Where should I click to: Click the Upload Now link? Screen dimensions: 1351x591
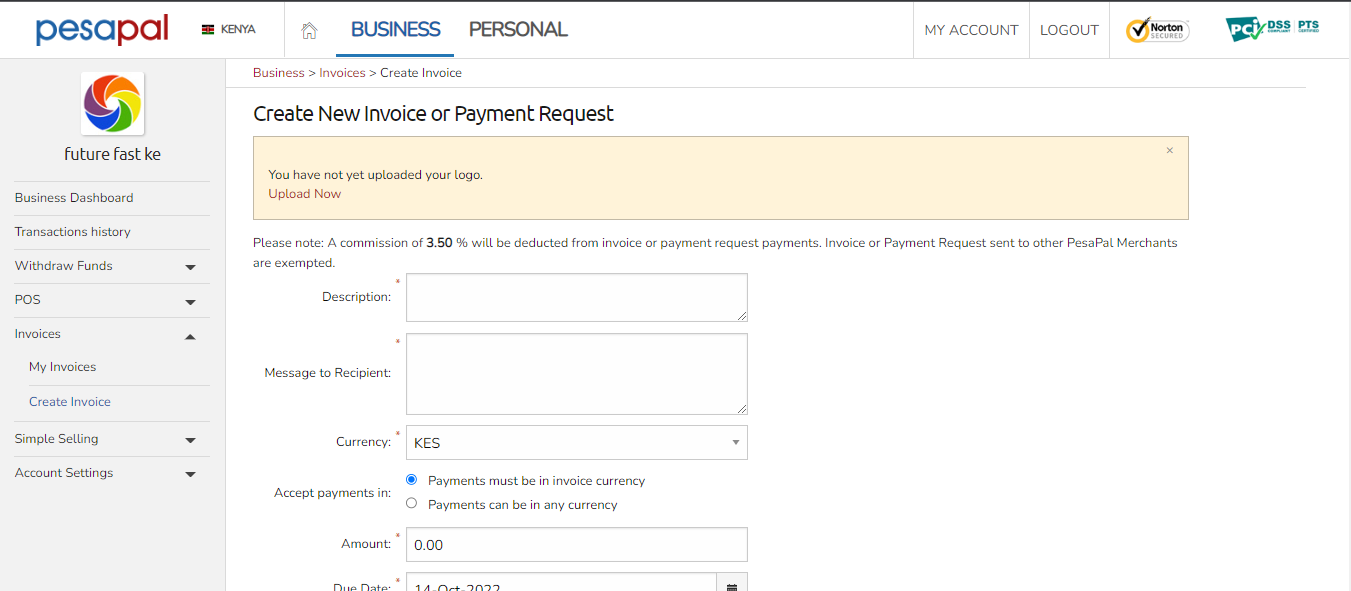[305, 194]
